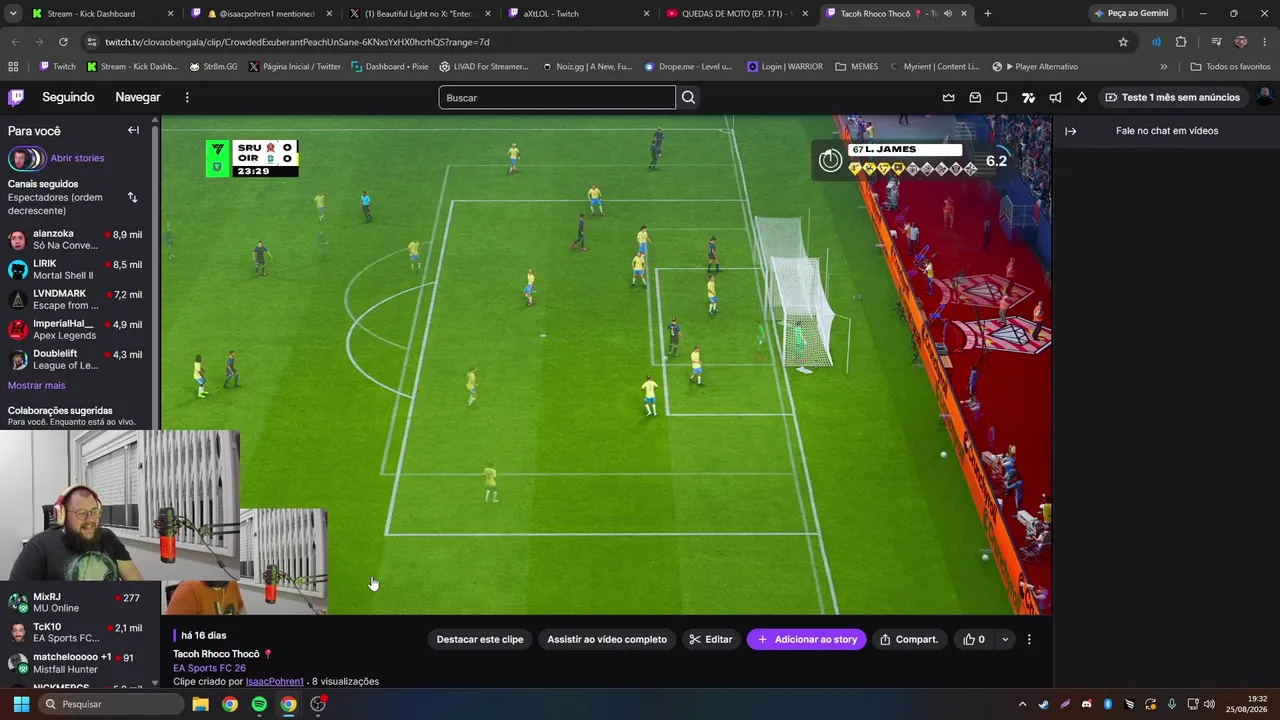Viewport: 1280px width, 720px height.
Task: Show more hidden bookmarks chevron
Action: click(x=1163, y=67)
